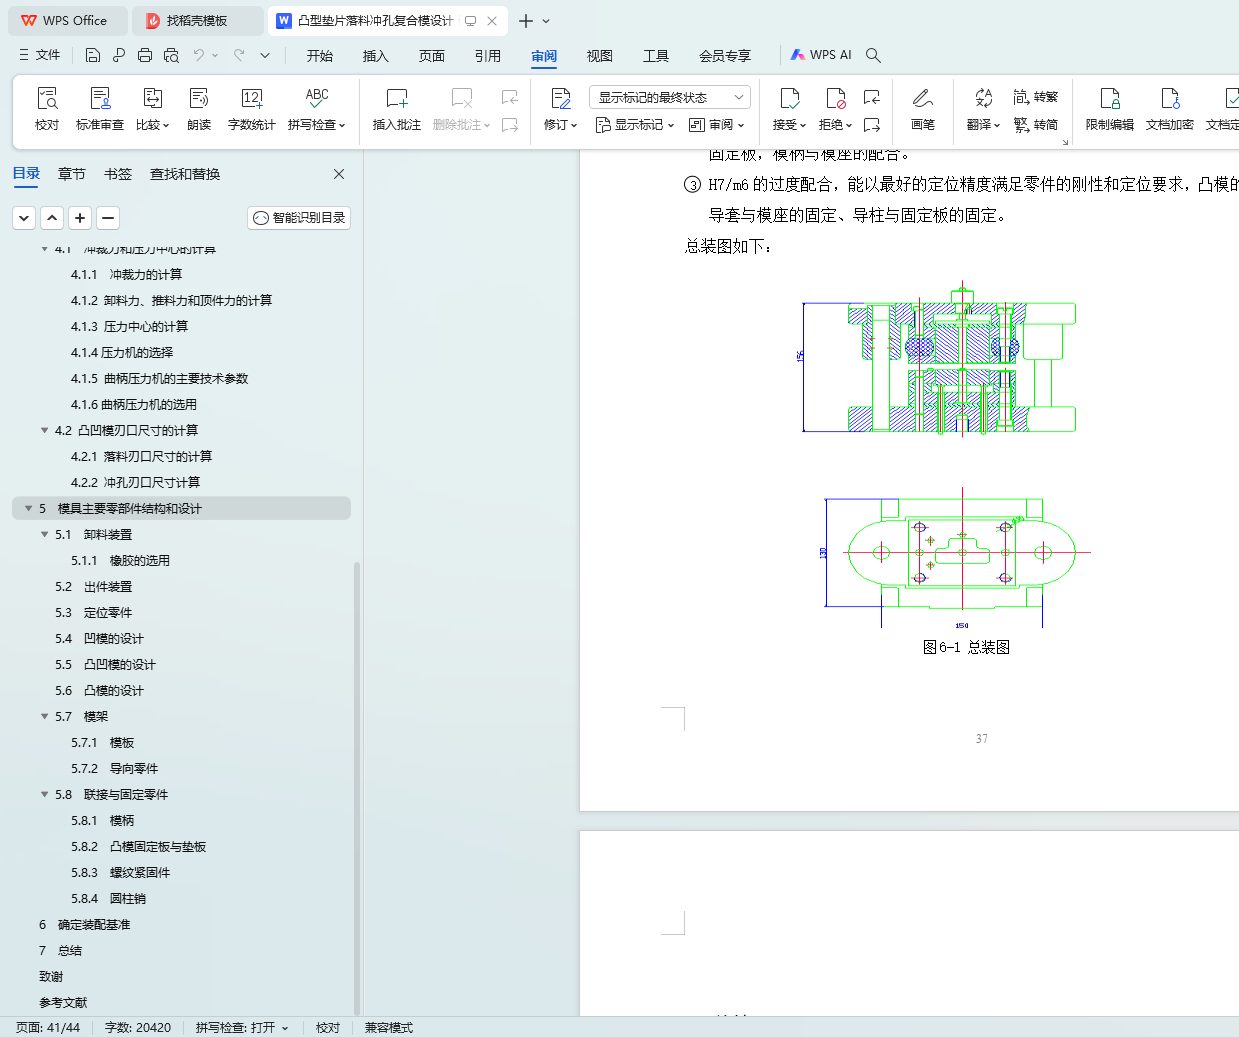
Task: Open the 插入 ribbon tab
Action: pos(376,56)
